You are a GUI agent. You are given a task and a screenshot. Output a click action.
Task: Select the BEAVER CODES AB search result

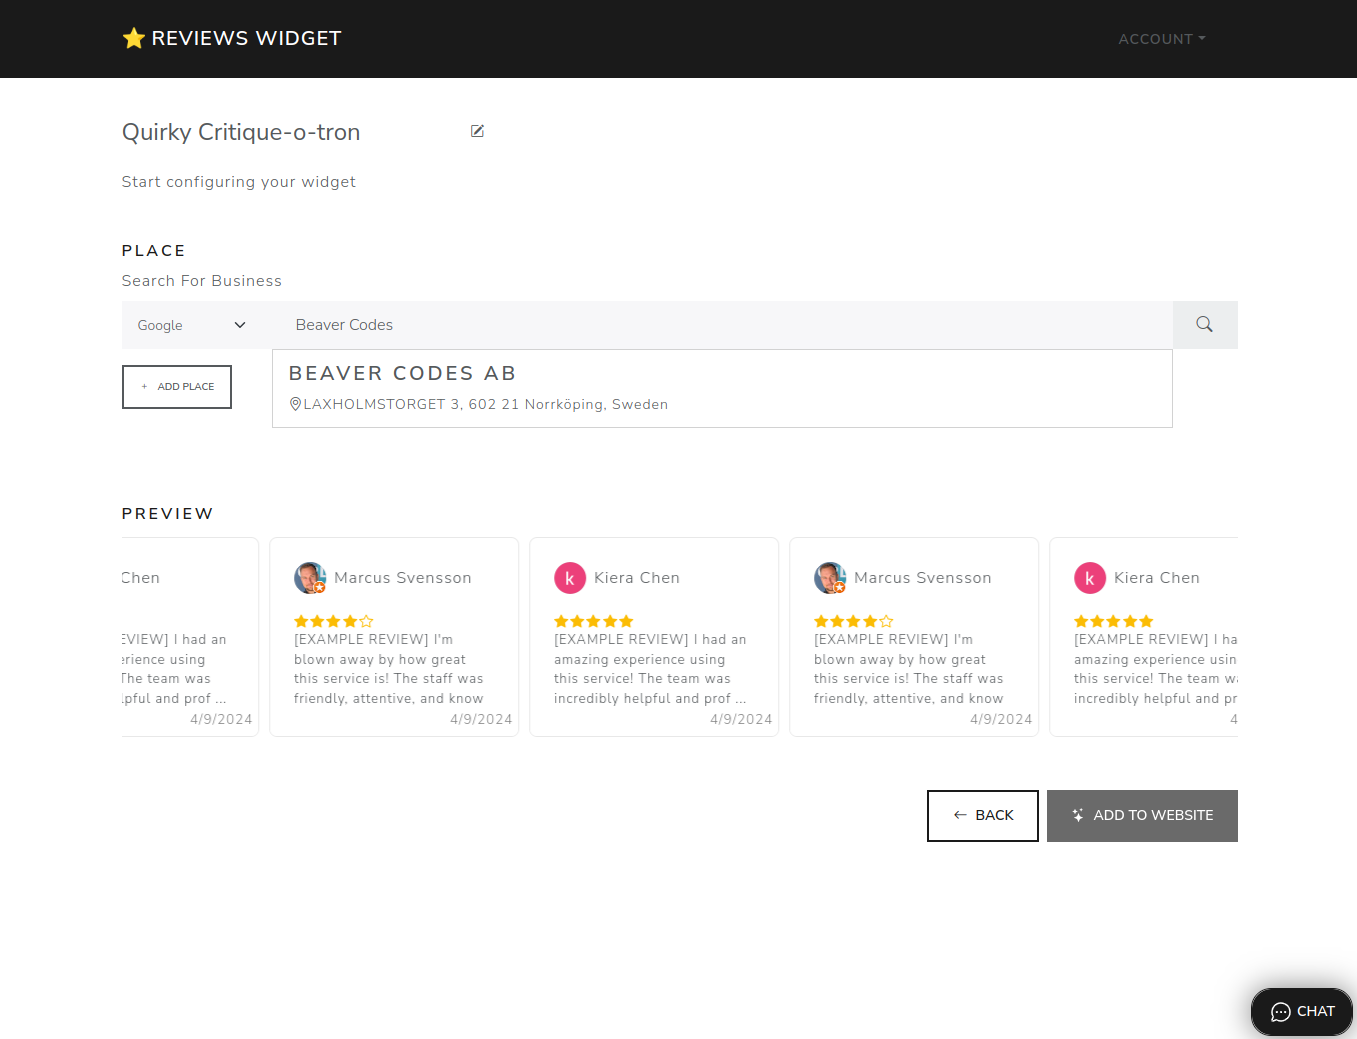pyautogui.click(x=722, y=388)
